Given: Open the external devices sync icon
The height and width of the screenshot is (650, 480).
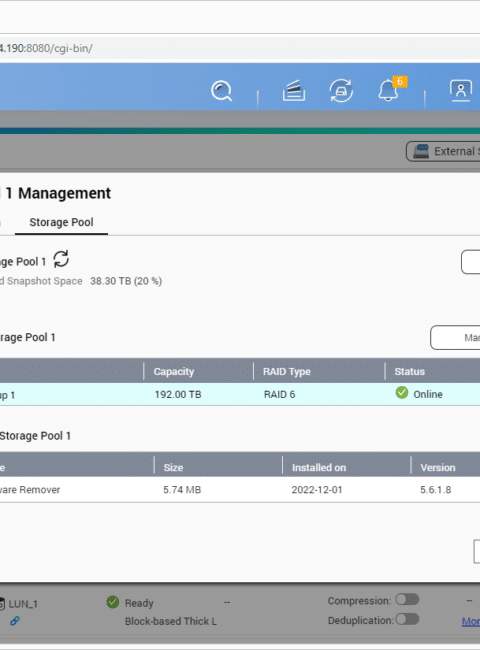Looking at the screenshot, I should 341,91.
